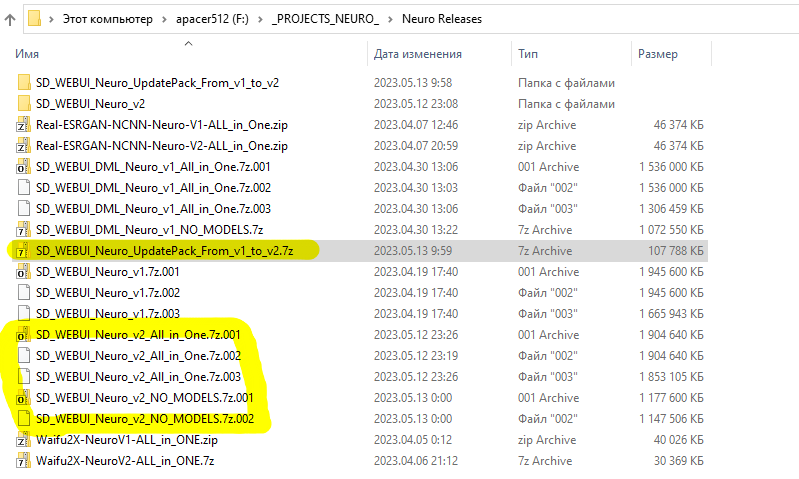
Task: Select file name Real-ESRGAN-NCNN-Neuro-V2-ALL_in_One.zip
Action: (162, 146)
